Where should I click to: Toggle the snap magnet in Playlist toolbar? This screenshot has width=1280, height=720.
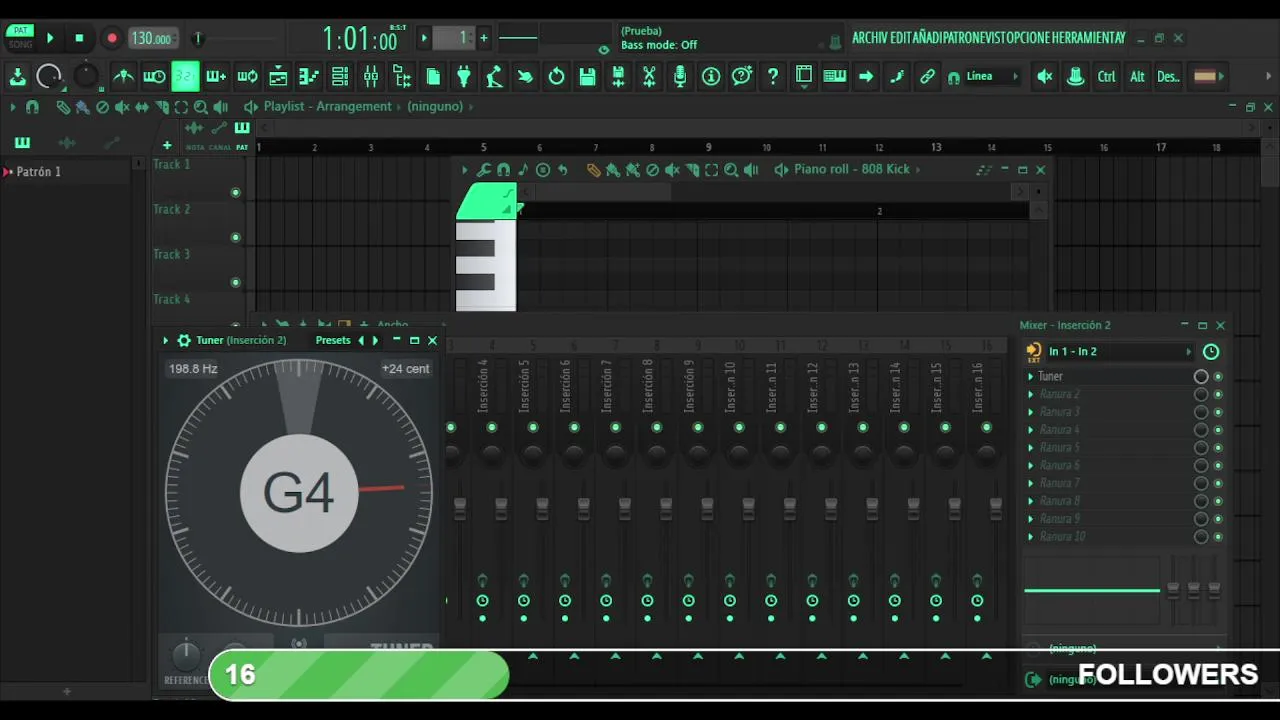click(32, 107)
